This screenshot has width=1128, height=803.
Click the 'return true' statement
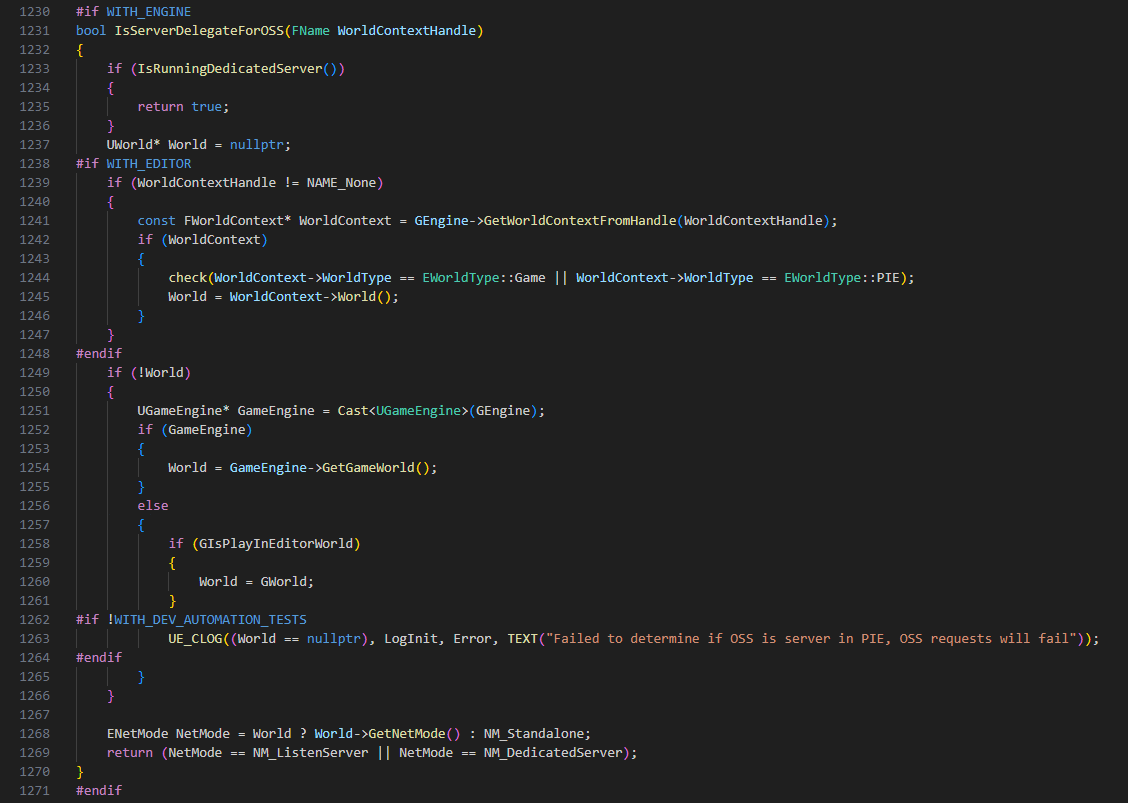pyautogui.click(x=183, y=106)
